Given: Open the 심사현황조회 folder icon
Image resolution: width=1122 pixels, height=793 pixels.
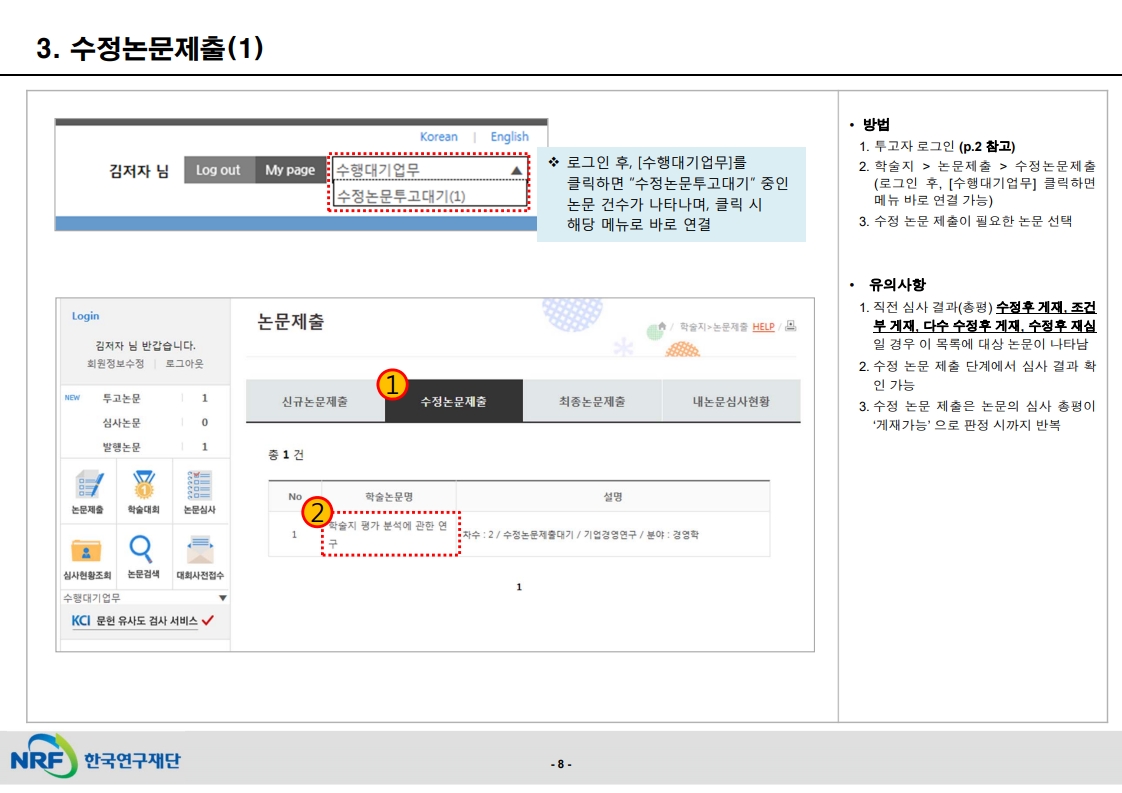Looking at the screenshot, I should pos(87,557).
